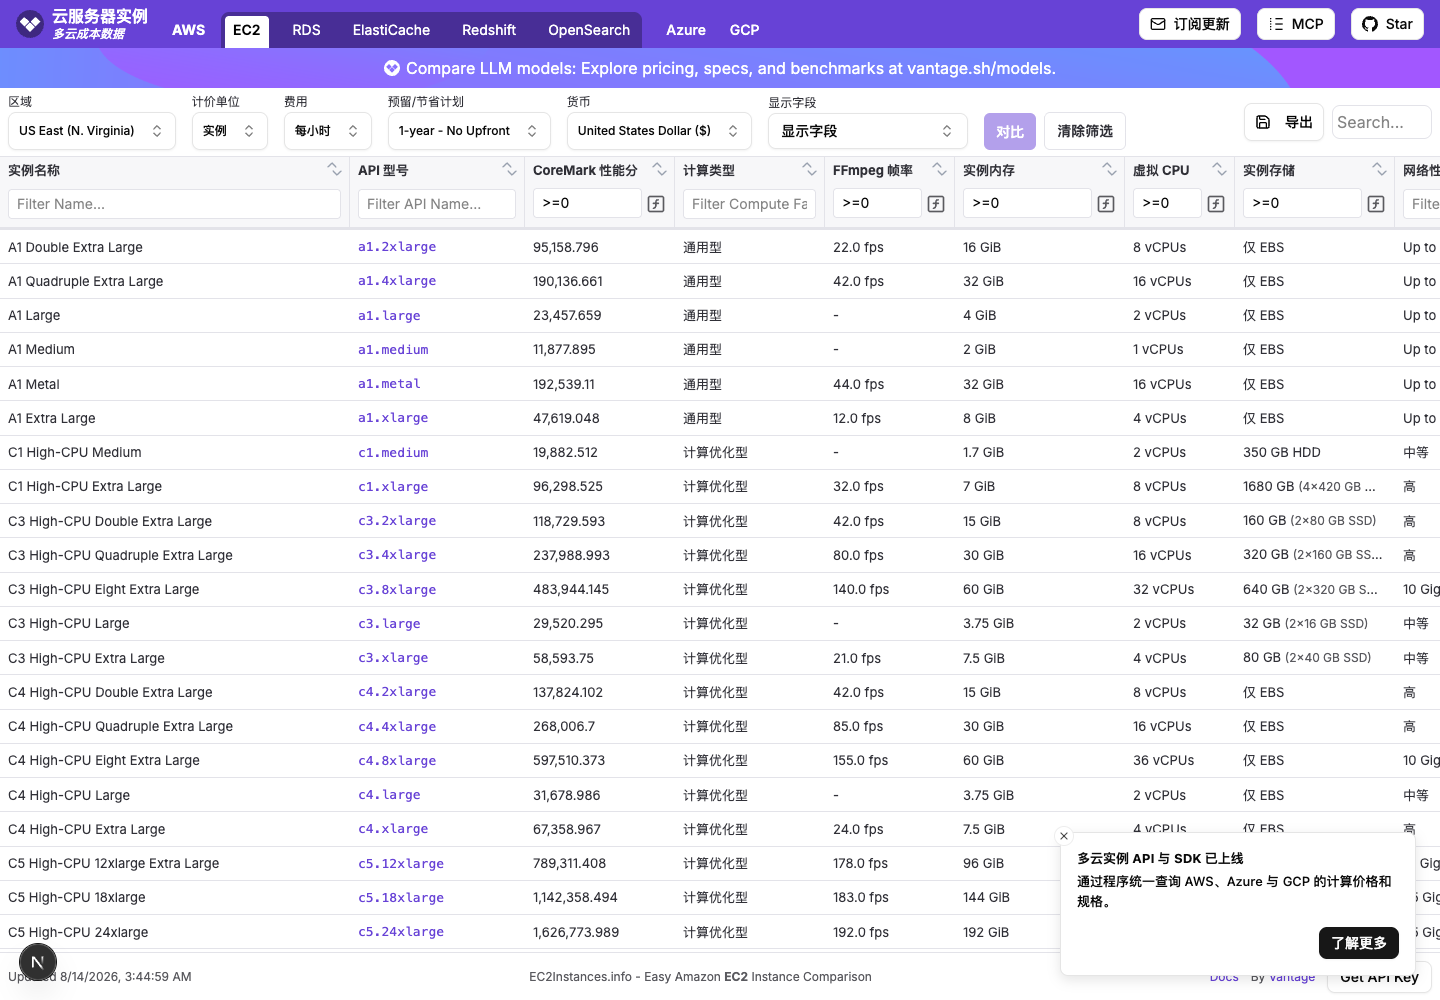This screenshot has height=1000, width=1440.
Task: Open 实例存储 filter function icon
Action: [x=1376, y=204]
